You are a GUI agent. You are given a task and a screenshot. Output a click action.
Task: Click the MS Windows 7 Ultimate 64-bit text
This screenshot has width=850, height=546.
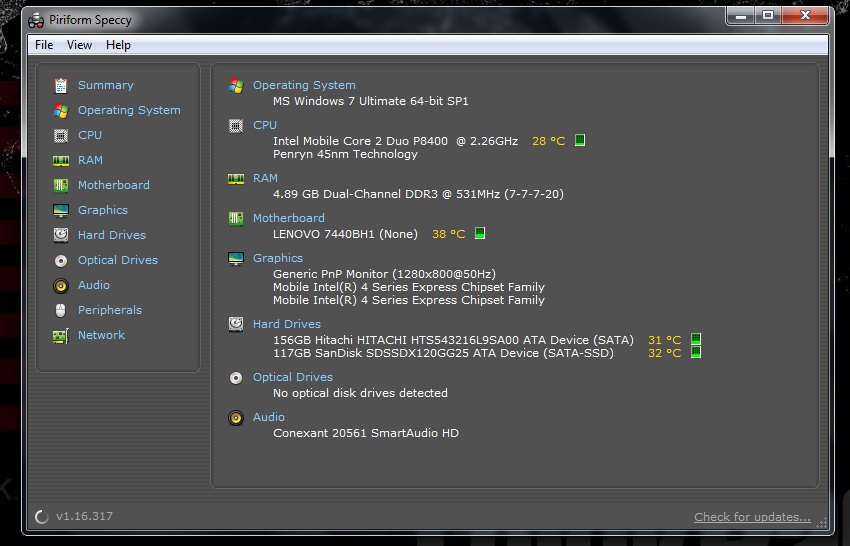[370, 101]
